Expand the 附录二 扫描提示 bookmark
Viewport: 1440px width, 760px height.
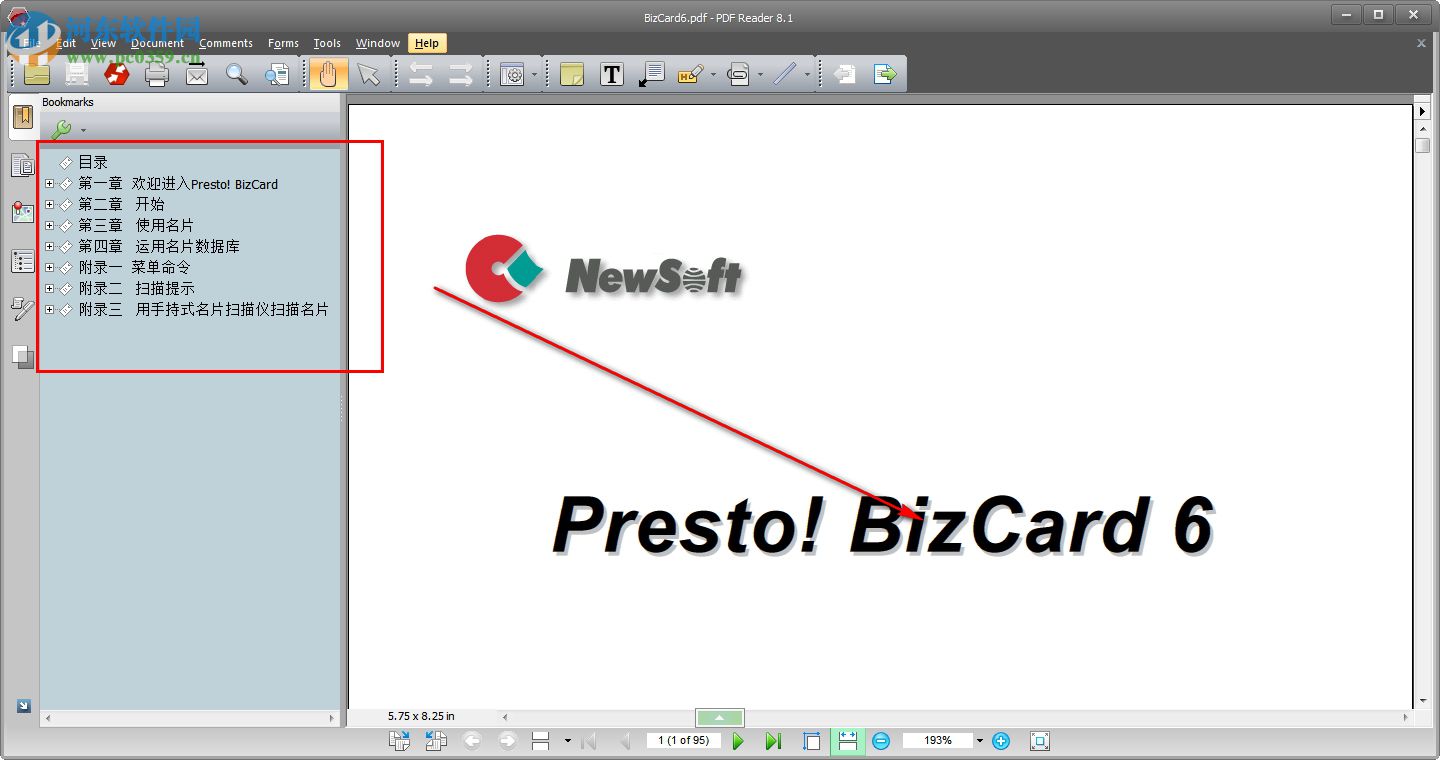(50, 288)
